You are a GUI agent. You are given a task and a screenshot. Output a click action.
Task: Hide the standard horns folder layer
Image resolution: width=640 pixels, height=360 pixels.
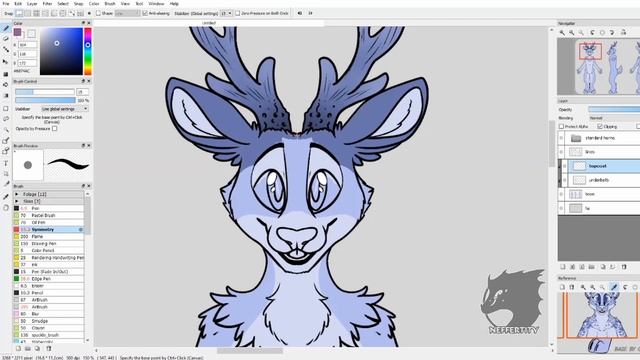(561, 138)
